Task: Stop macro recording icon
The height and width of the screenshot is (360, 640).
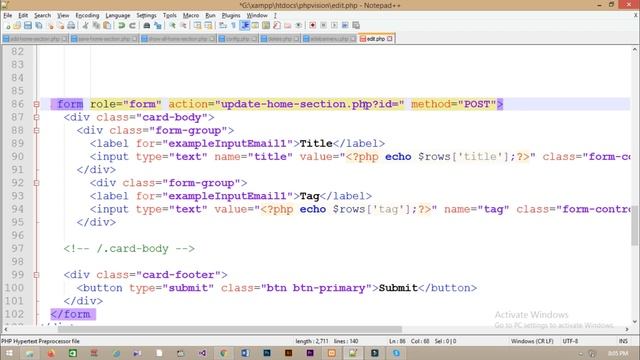Action: pyautogui.click(x=323, y=26)
